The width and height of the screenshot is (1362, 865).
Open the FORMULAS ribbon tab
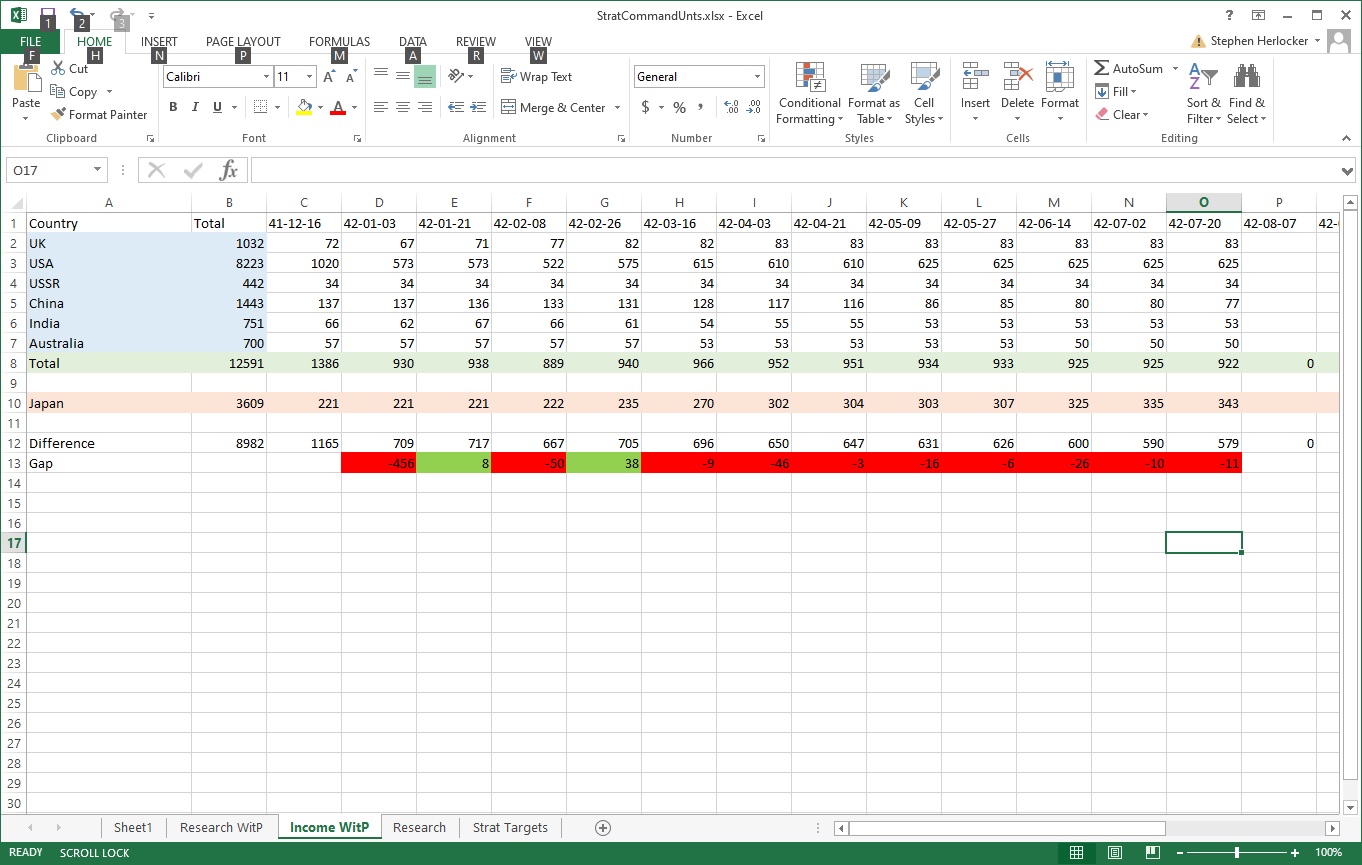(x=339, y=42)
